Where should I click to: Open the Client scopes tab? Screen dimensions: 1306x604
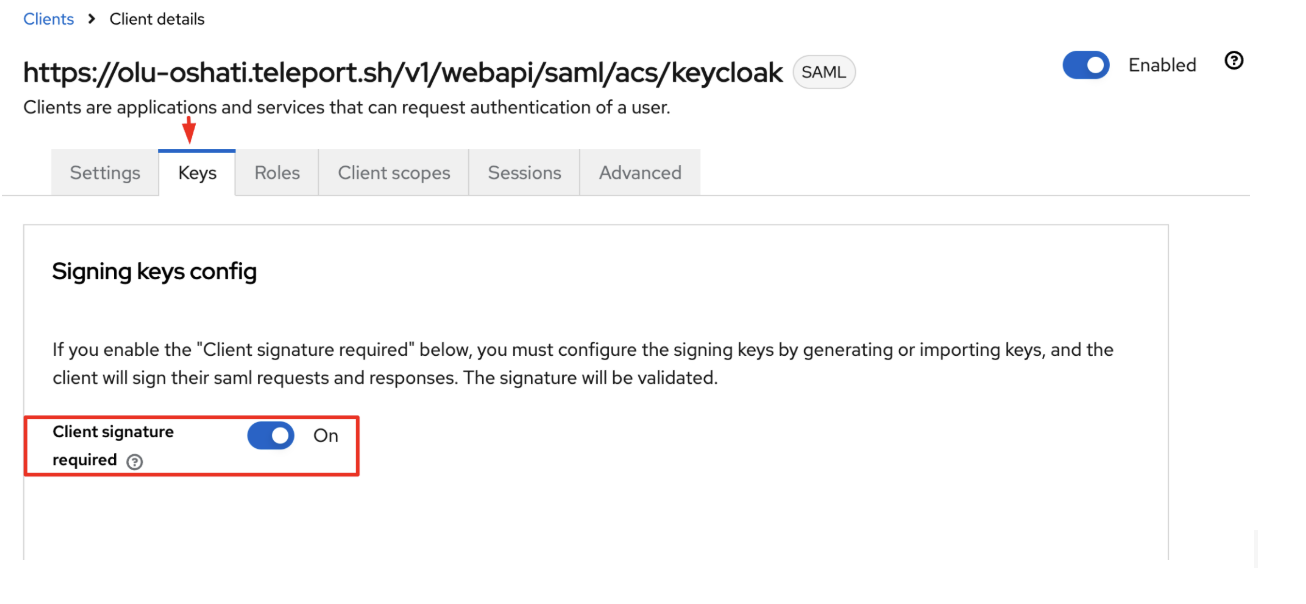(393, 172)
